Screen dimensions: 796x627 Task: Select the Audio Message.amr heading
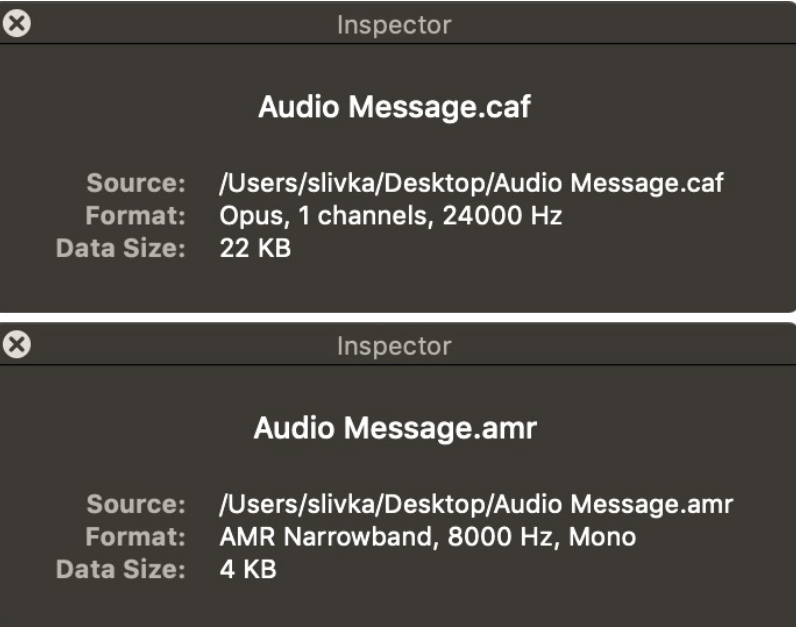tap(395, 429)
